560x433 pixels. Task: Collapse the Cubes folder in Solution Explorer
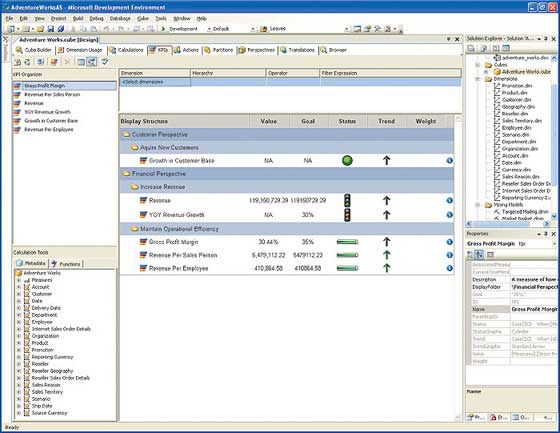coord(478,65)
